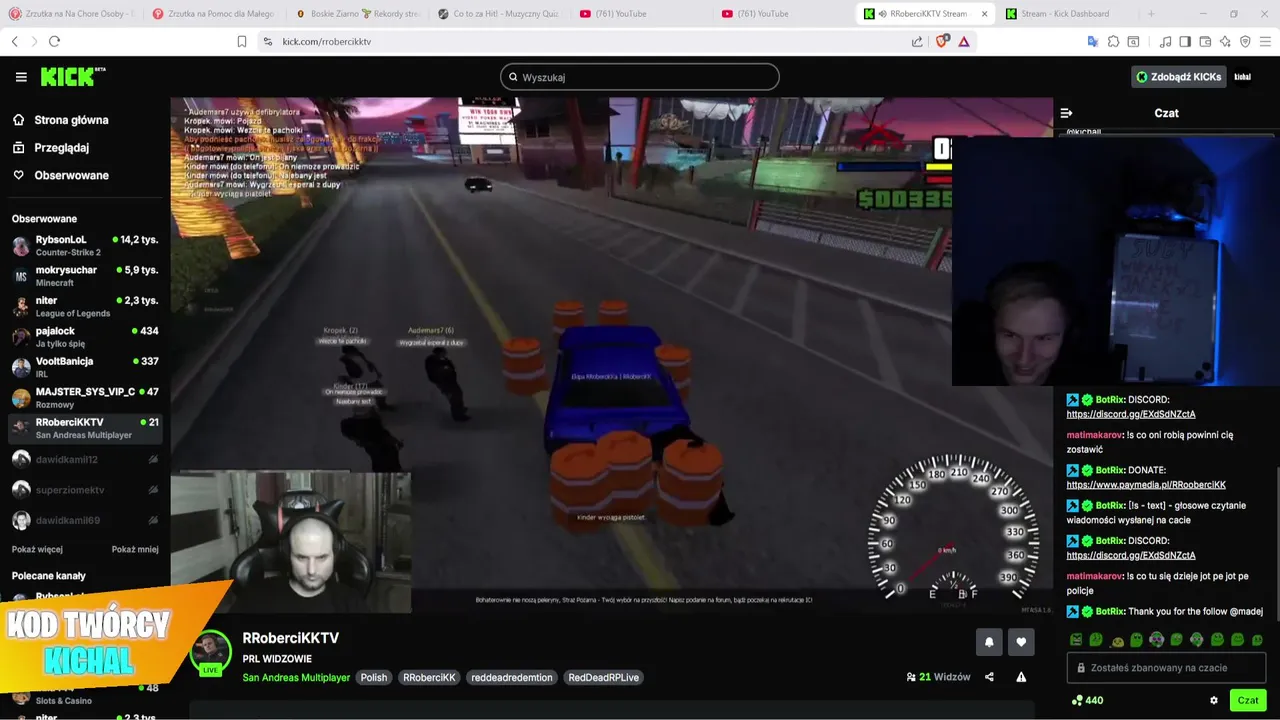Toggle the browser sidebar panel icon
This screenshot has width=1280, height=720.
tap(1185, 41)
